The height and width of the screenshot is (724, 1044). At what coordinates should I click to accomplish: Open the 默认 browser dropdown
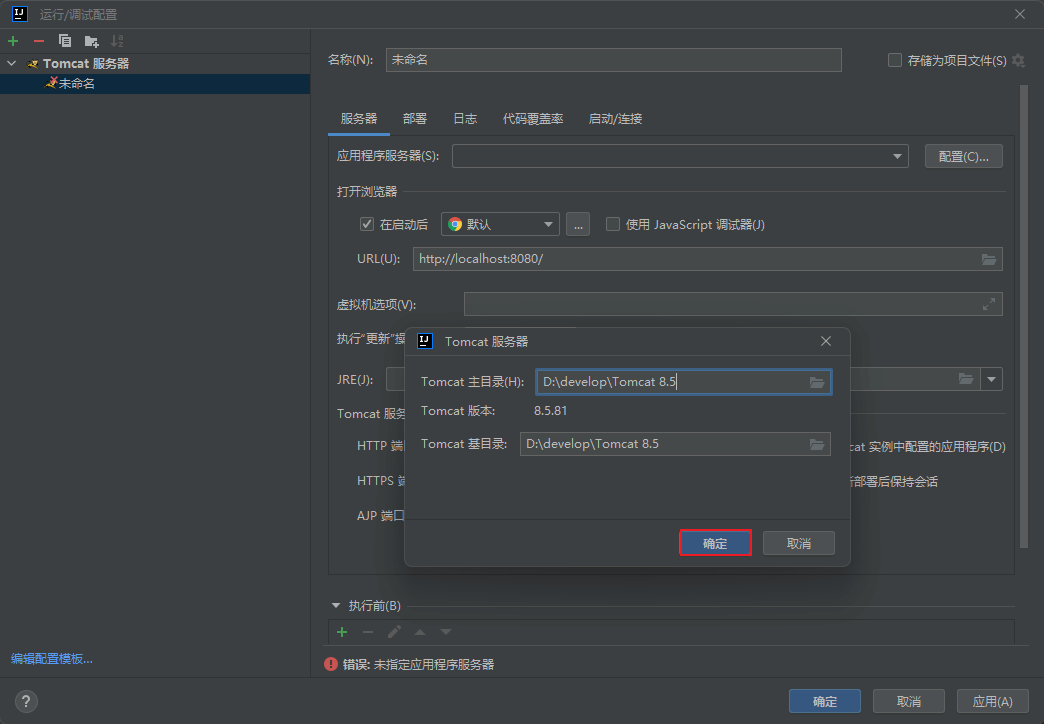500,224
